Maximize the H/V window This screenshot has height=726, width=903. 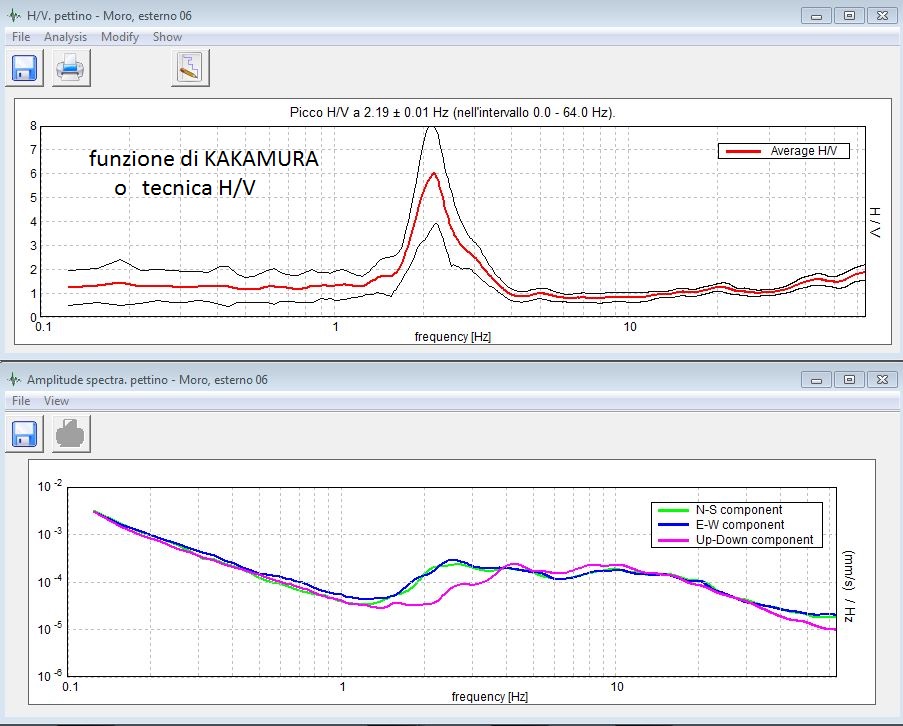(x=849, y=15)
